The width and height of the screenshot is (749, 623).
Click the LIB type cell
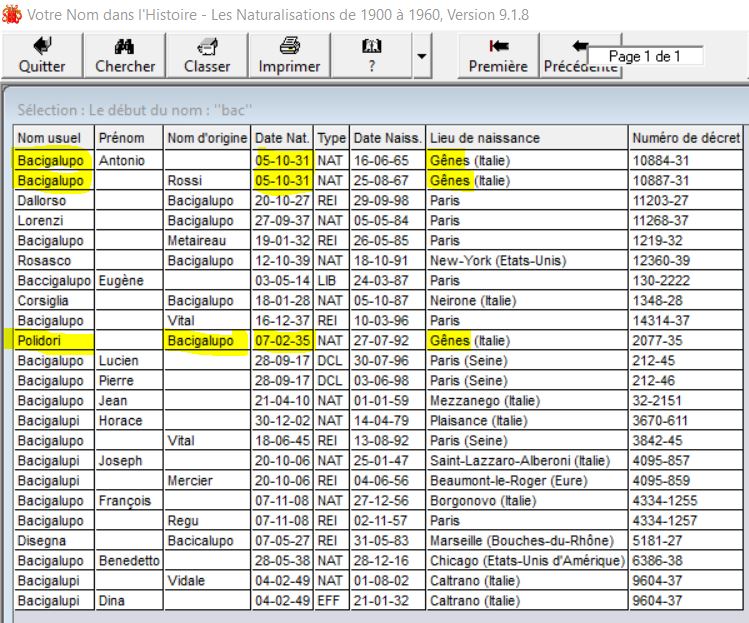tap(332, 281)
